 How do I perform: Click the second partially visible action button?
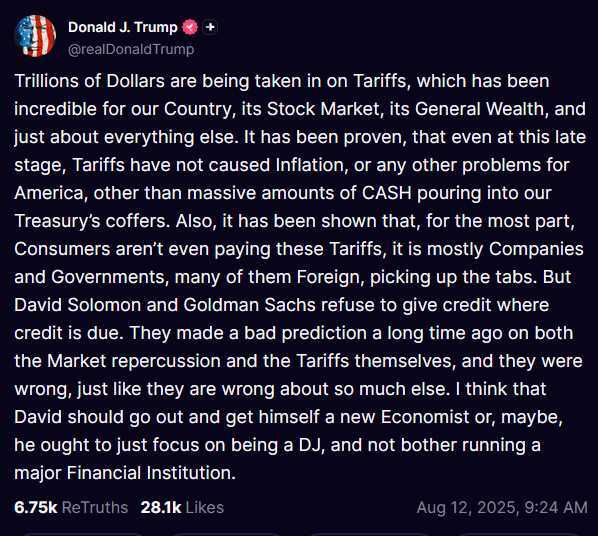pos(226,534)
